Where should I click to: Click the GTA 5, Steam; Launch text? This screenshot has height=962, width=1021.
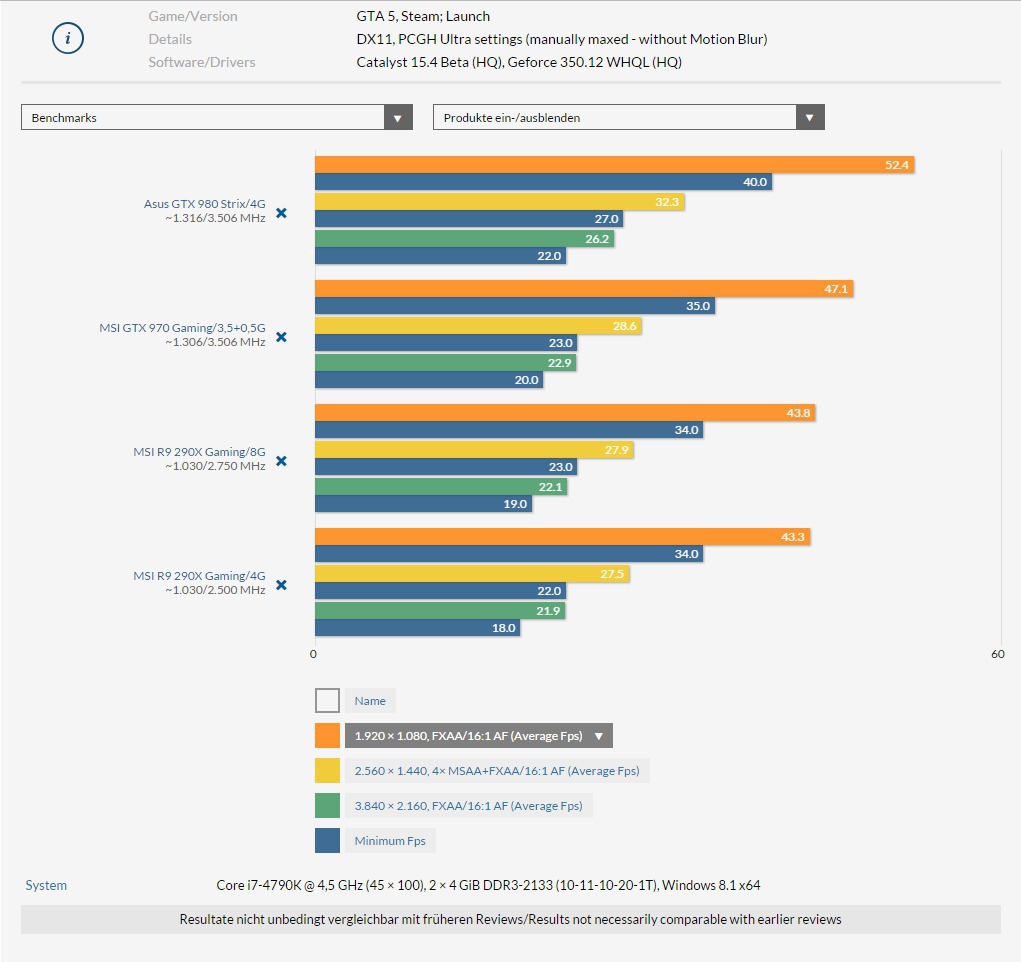(x=423, y=16)
